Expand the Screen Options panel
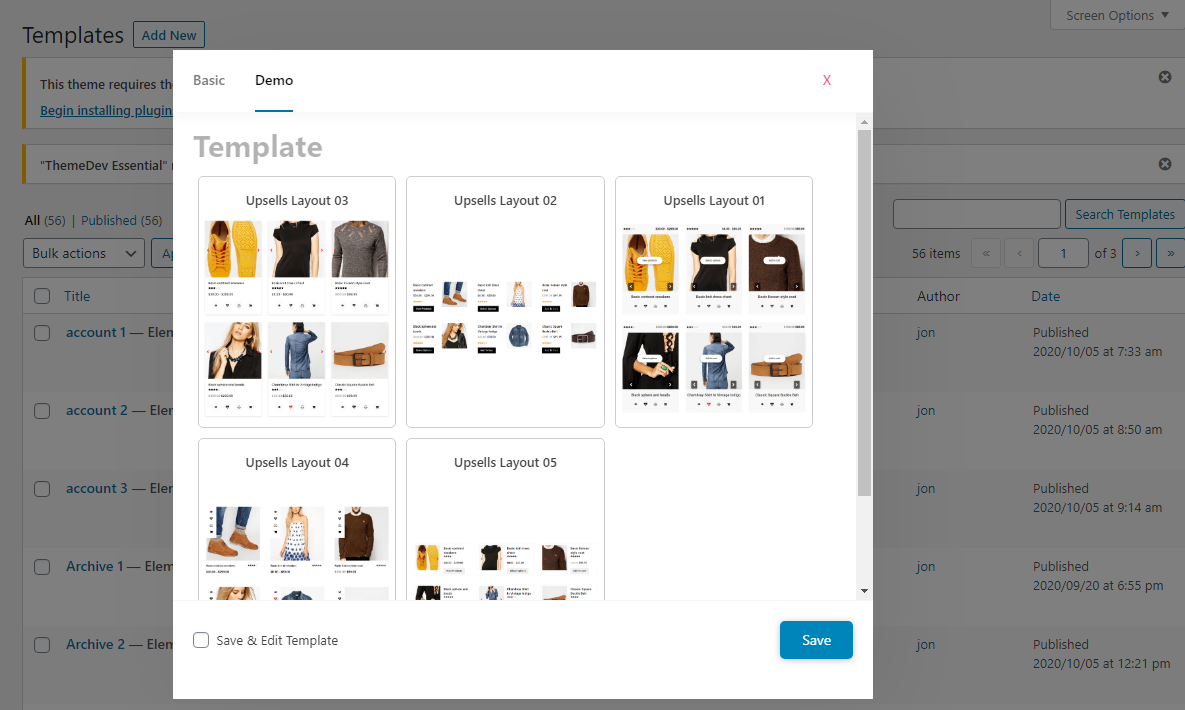The image size is (1185, 710). point(1117,15)
